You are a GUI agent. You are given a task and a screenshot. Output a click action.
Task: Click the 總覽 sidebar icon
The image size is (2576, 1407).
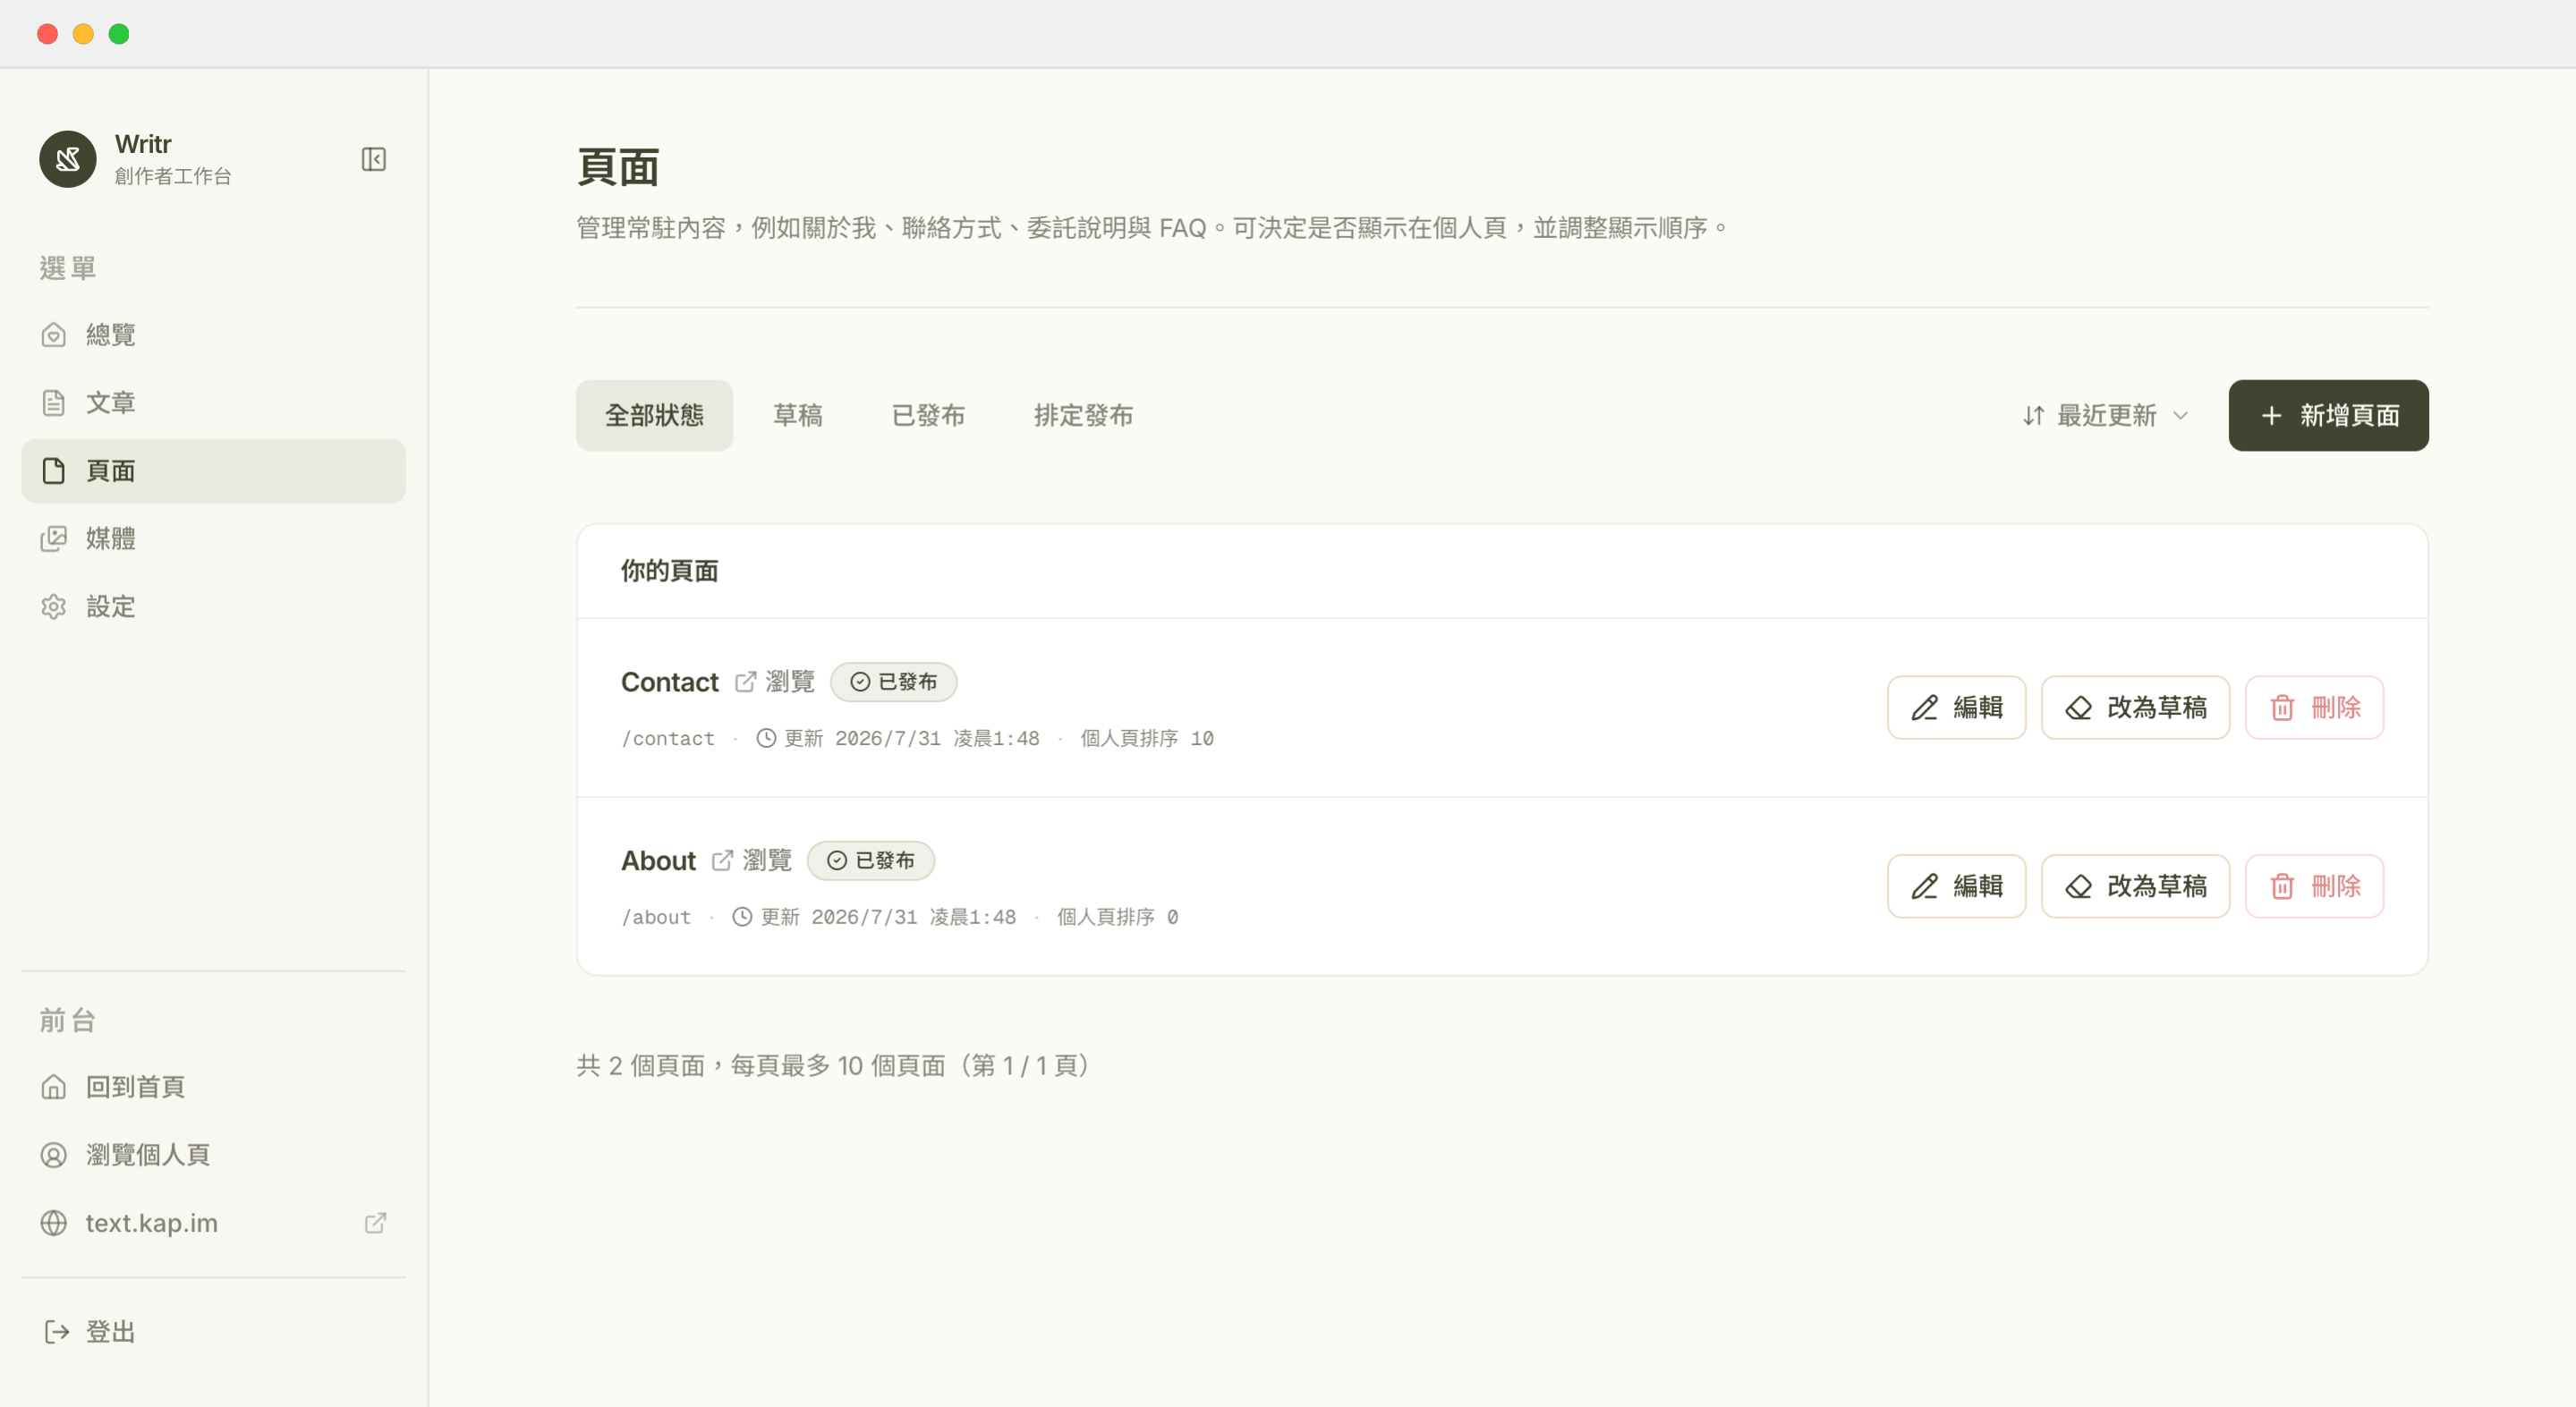(54, 334)
